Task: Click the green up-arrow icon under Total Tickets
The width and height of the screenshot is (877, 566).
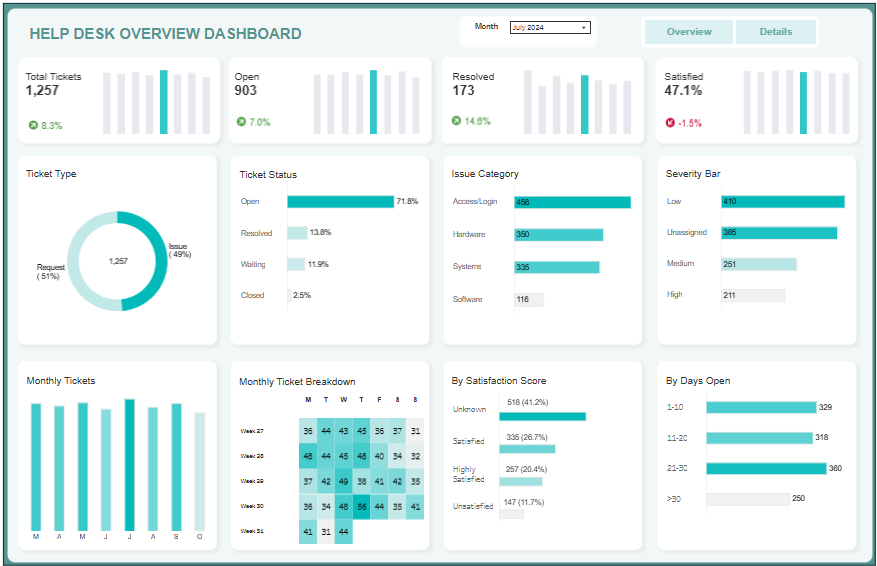Action: pyautogui.click(x=33, y=126)
